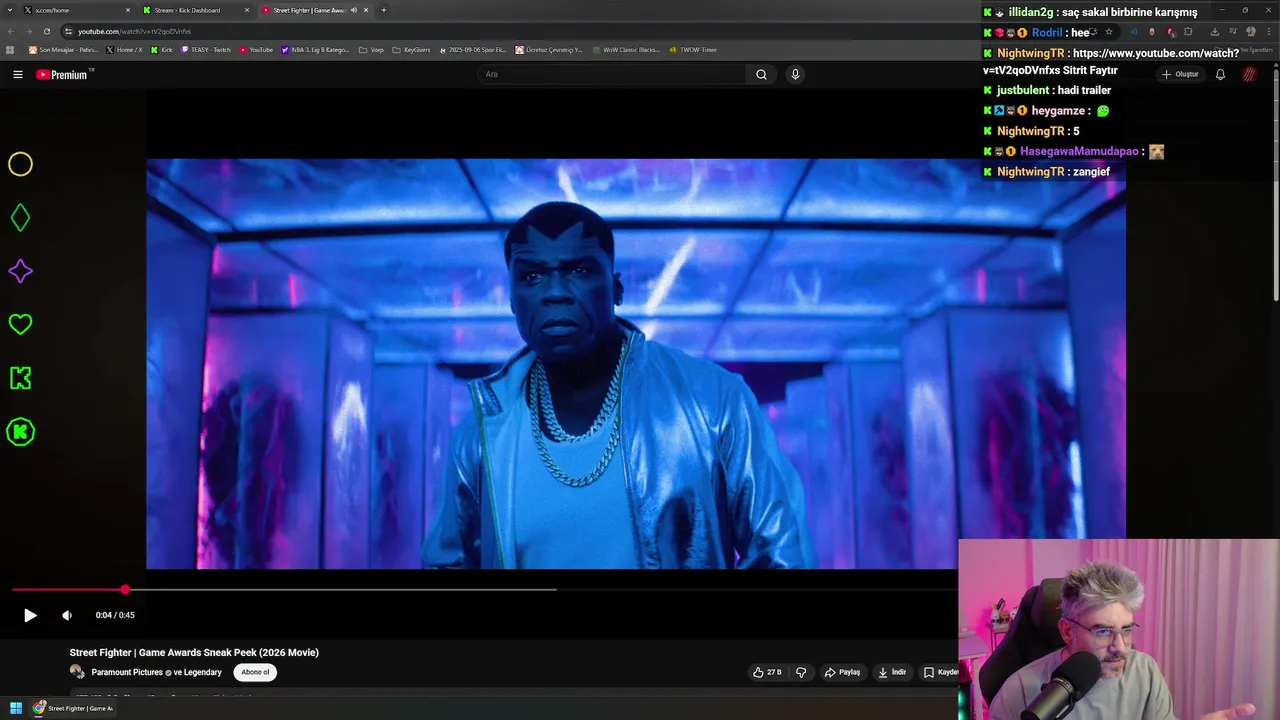Open WoW Classic Blacks bookmark
Screen dimensions: 1280x720
pos(626,49)
